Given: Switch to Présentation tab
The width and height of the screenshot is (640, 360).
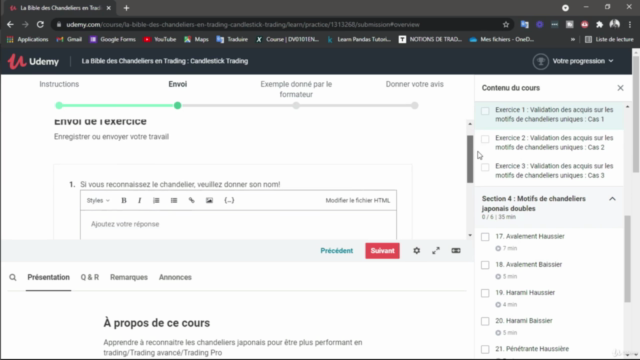Looking at the screenshot, I should (48, 278).
